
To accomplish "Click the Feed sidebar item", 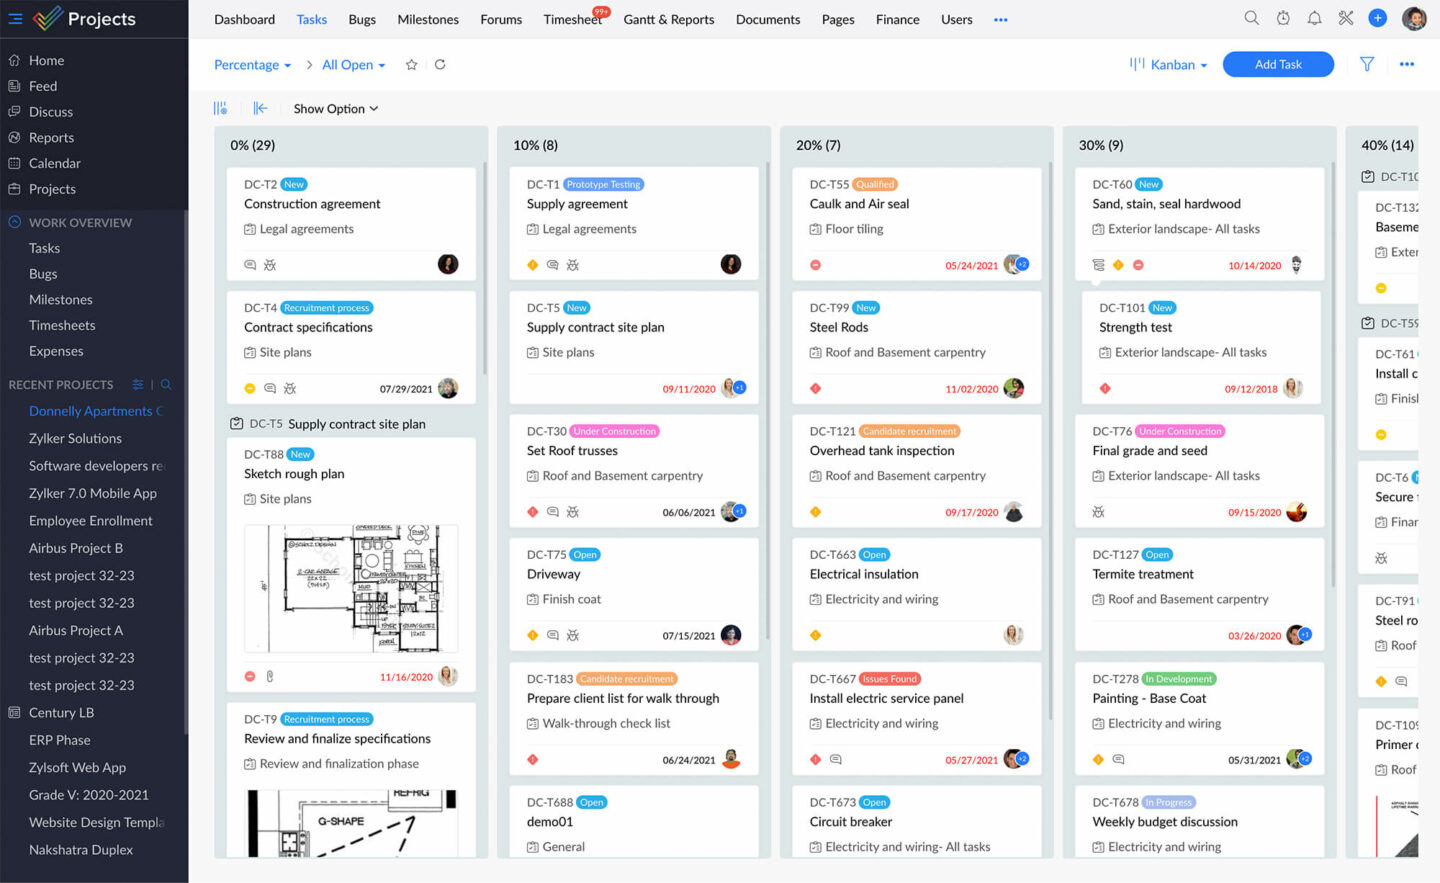I will pos(43,86).
